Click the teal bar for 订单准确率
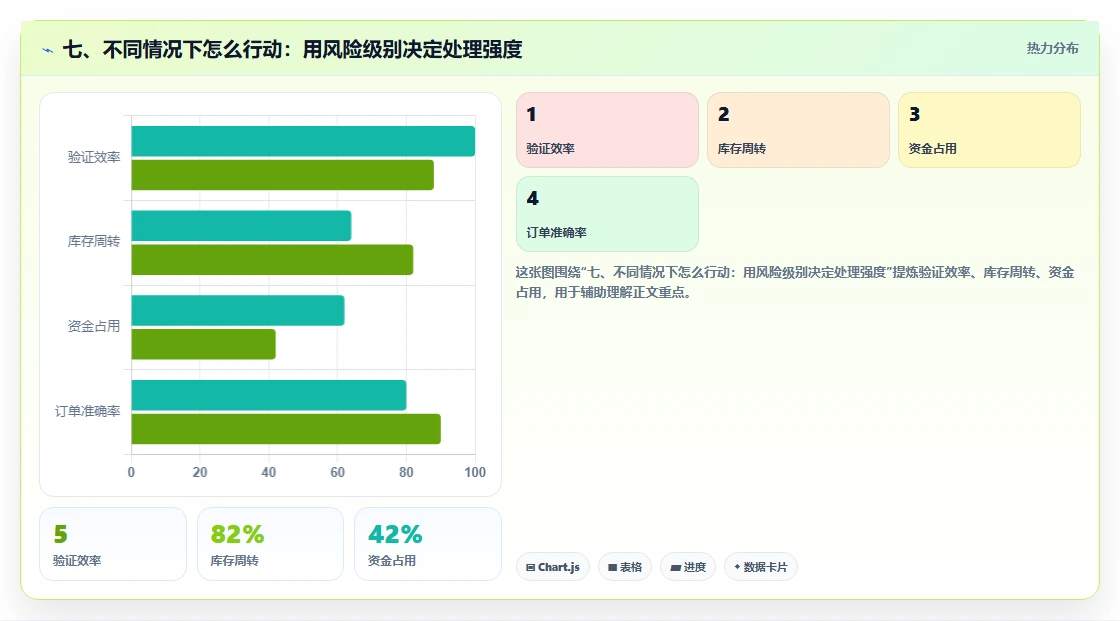Screen dimensions: 1120x621 click(x=269, y=395)
